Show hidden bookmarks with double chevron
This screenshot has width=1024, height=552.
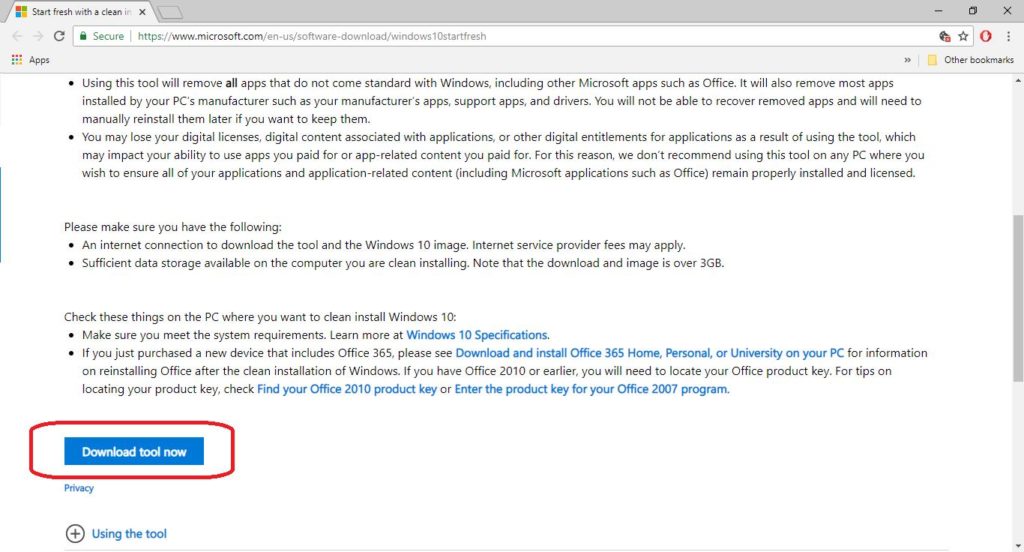coord(907,59)
